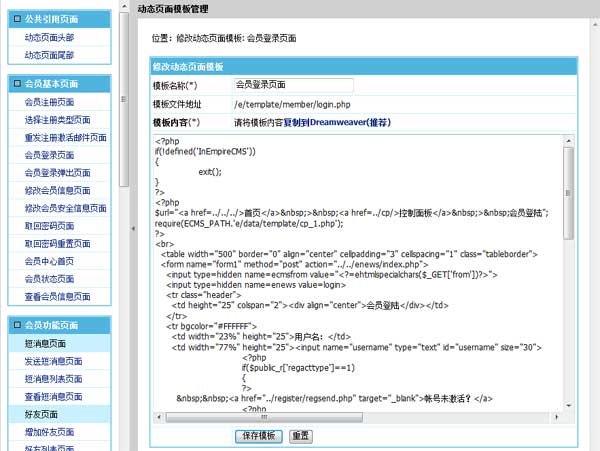Click the code editor's scroll-down arrow
The height and width of the screenshot is (451, 600).
click(x=568, y=402)
